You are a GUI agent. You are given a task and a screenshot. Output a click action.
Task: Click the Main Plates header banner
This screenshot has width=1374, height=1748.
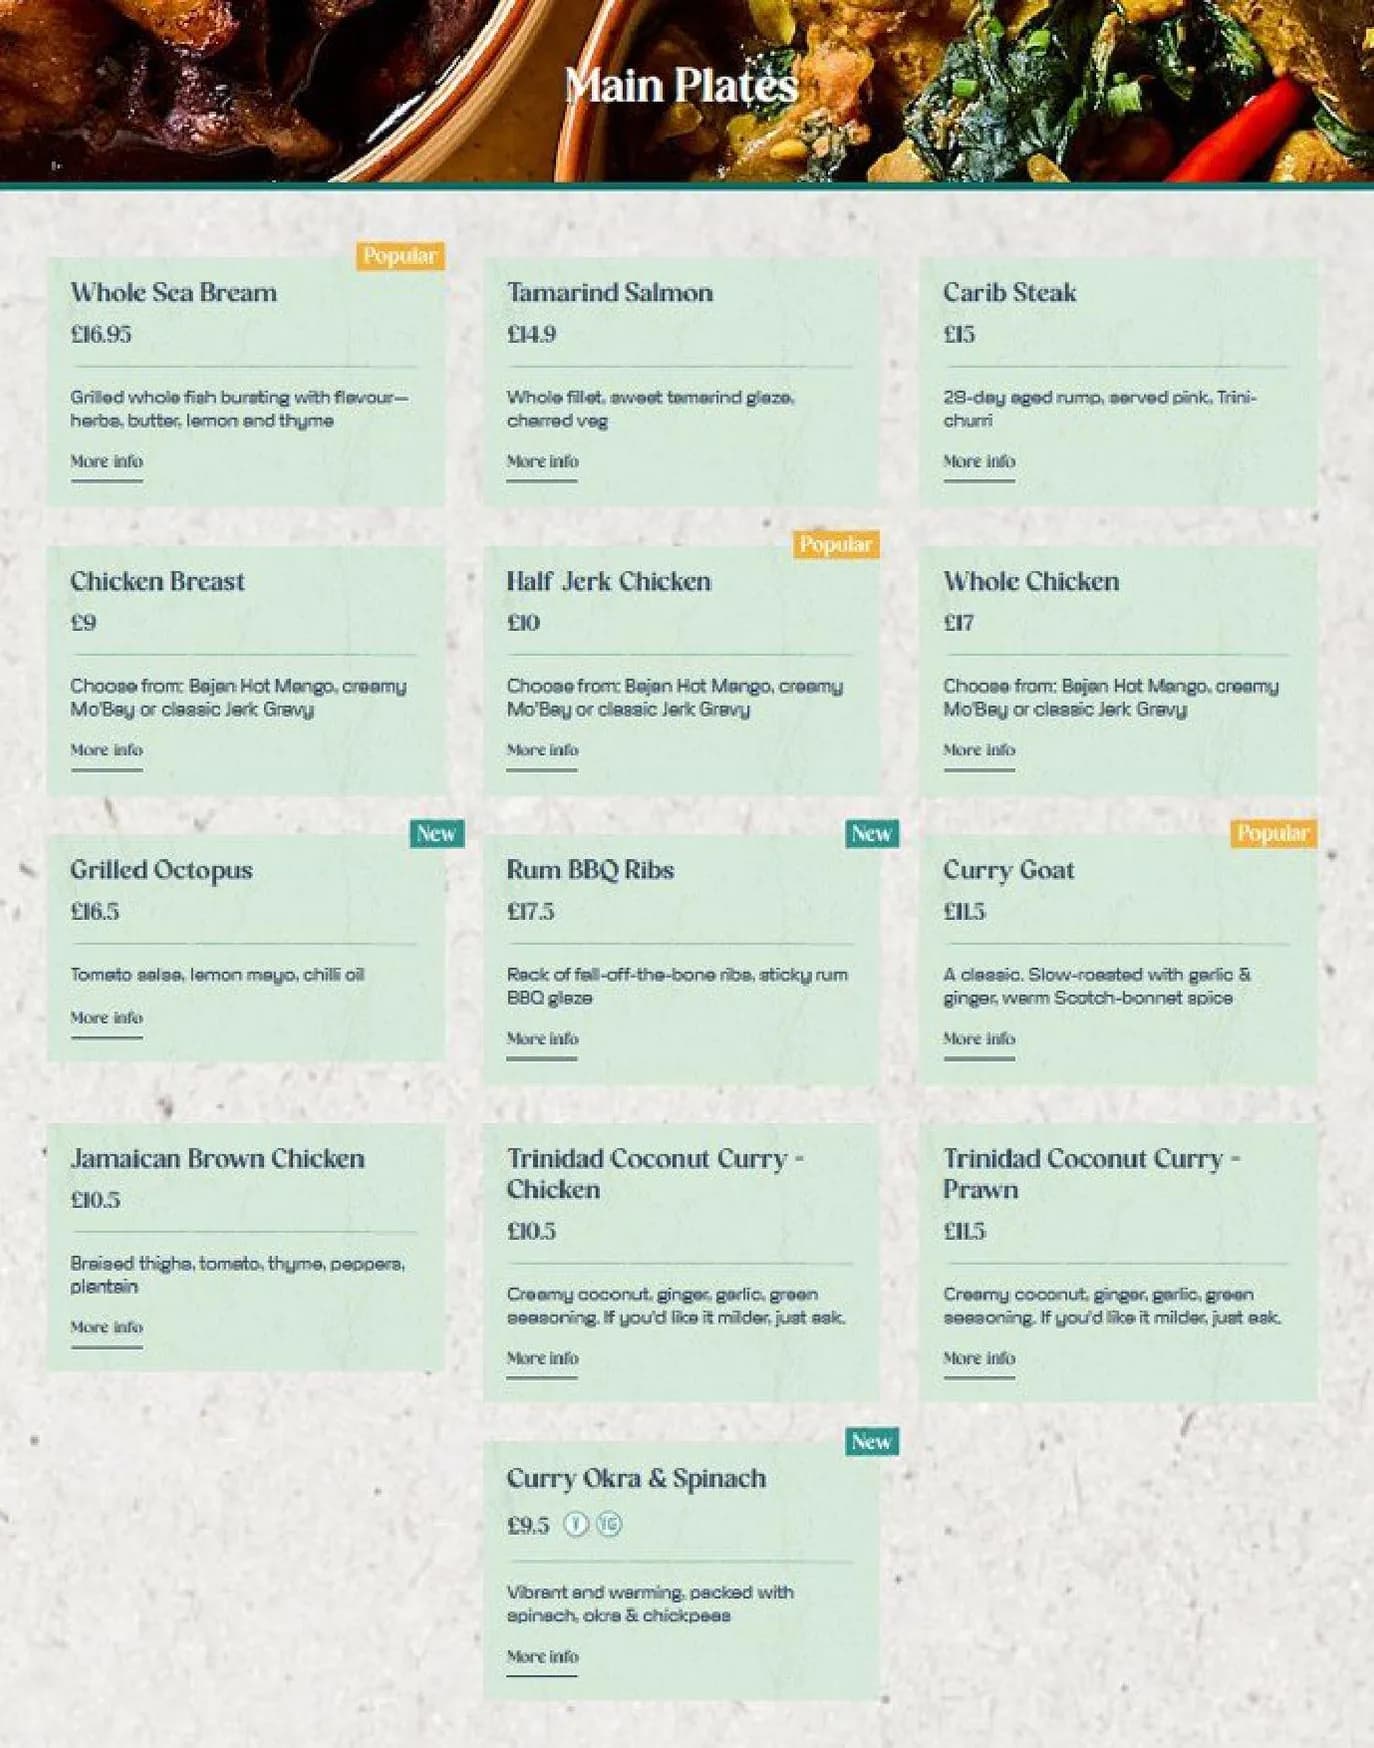(687, 91)
